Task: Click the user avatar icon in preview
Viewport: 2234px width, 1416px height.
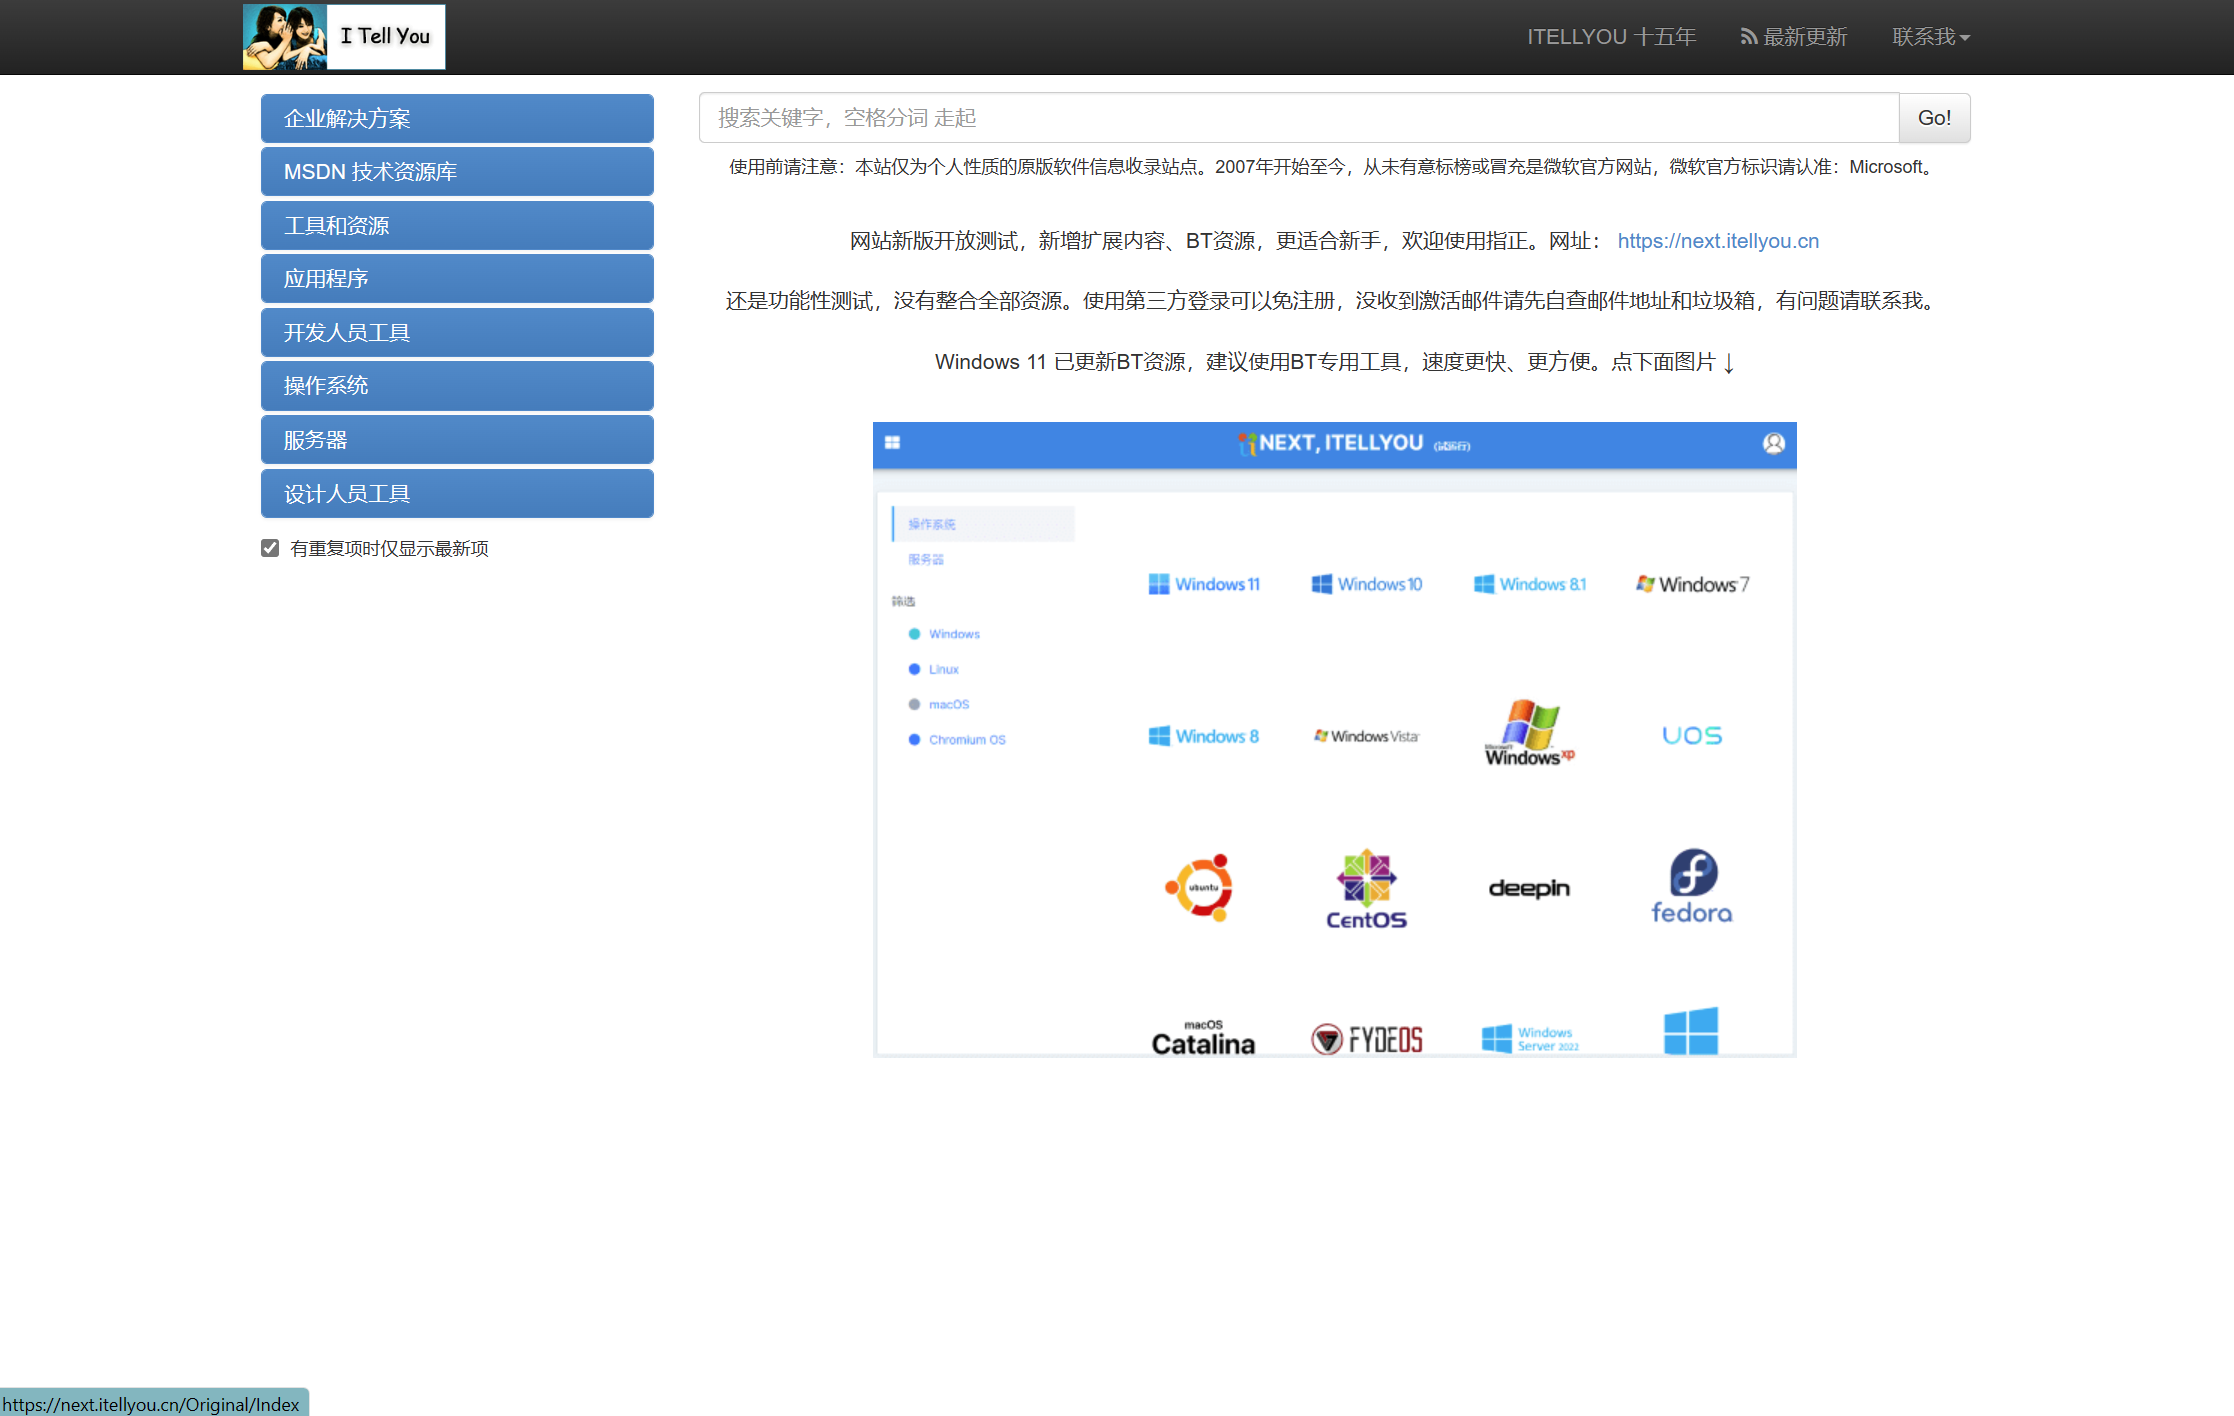Action: 1773,444
